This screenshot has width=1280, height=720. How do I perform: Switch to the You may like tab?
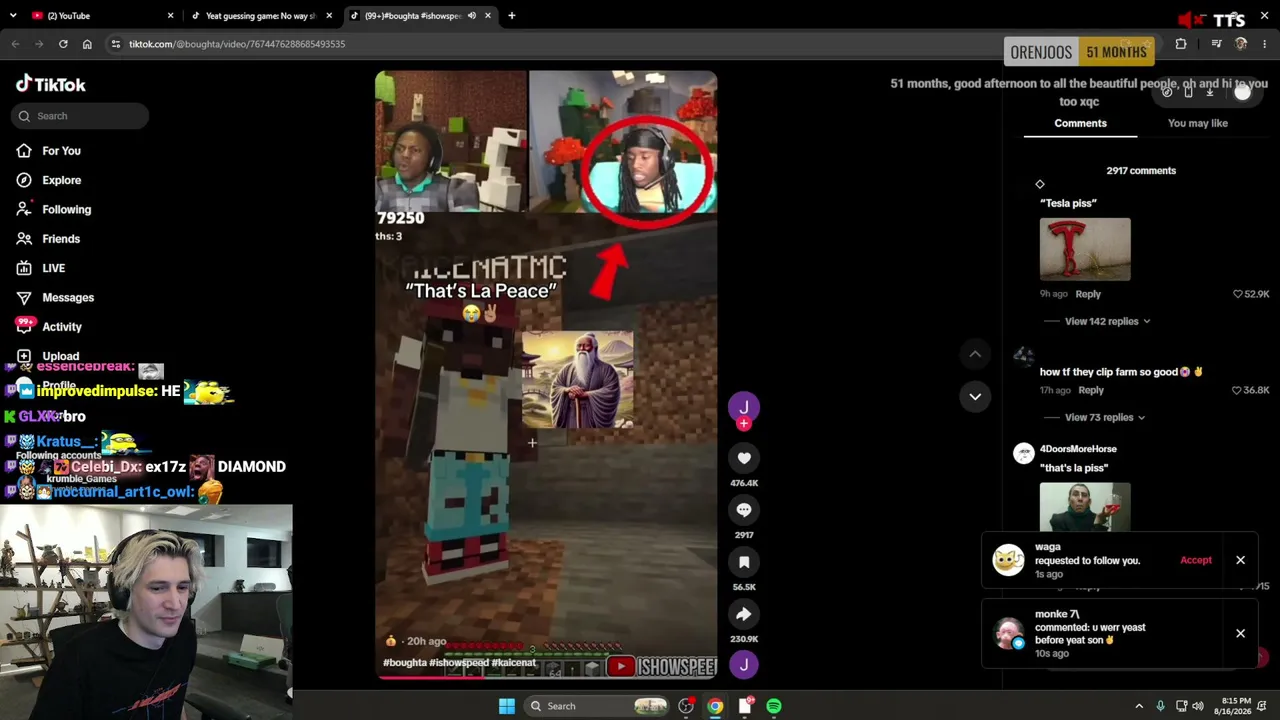pyautogui.click(x=1197, y=123)
